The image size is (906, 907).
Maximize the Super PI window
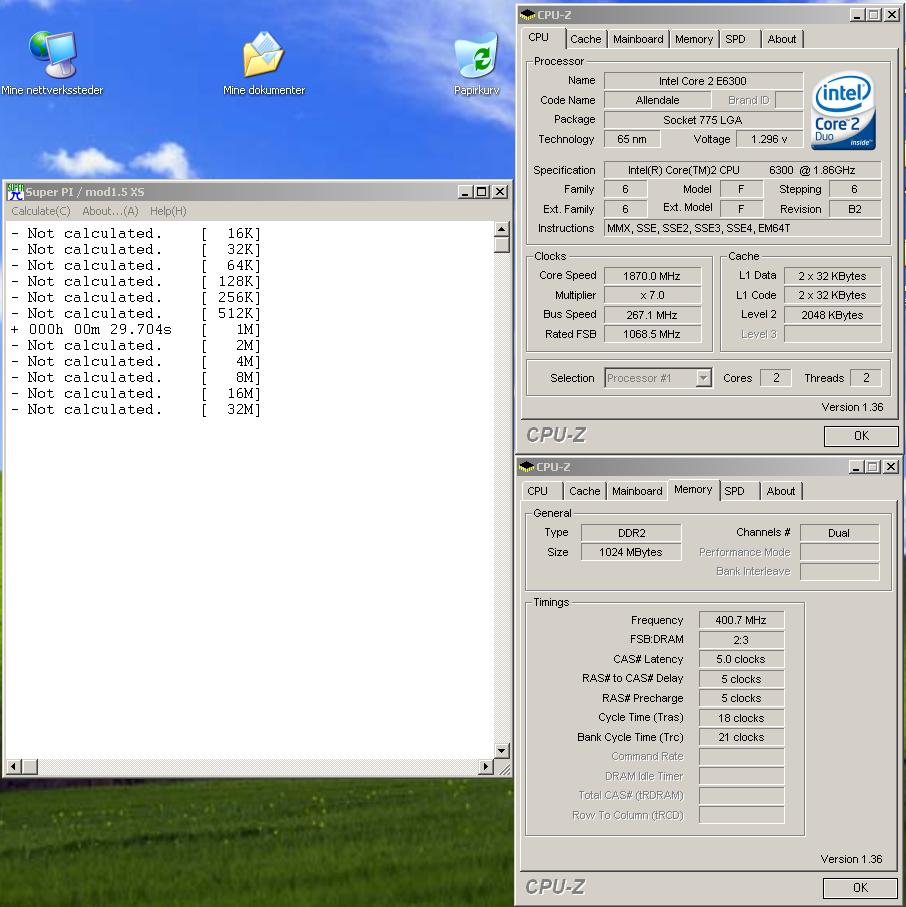pyautogui.click(x=481, y=191)
